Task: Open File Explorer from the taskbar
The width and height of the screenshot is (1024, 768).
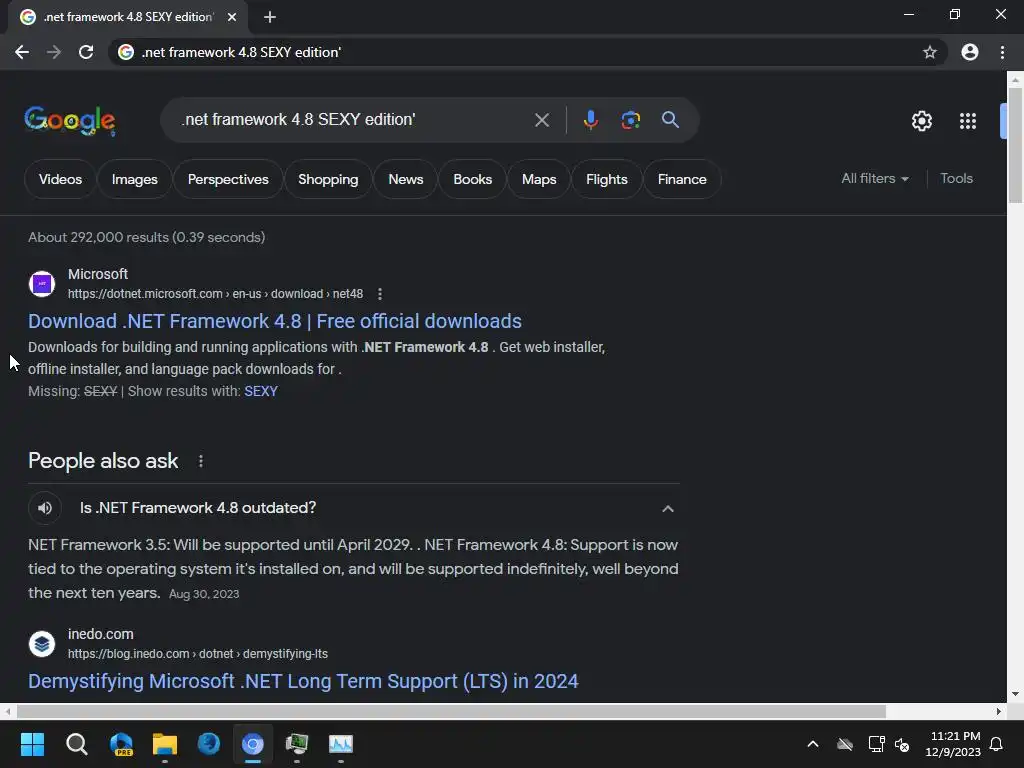Action: coord(165,744)
